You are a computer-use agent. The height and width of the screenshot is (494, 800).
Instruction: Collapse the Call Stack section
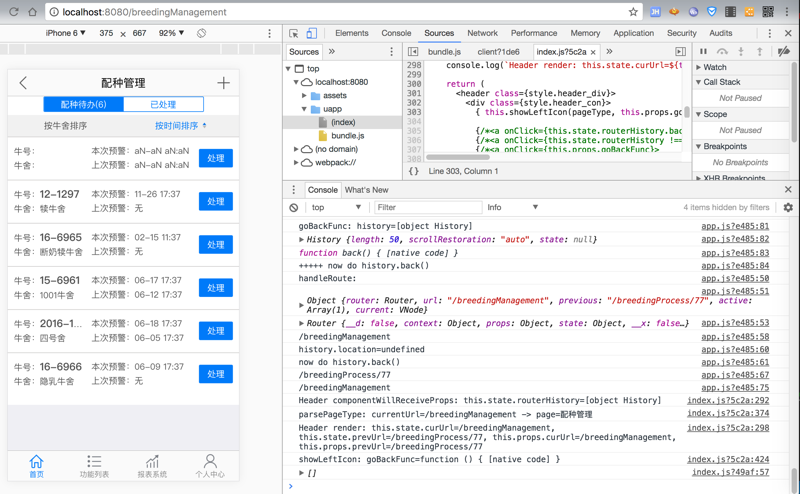coord(720,83)
